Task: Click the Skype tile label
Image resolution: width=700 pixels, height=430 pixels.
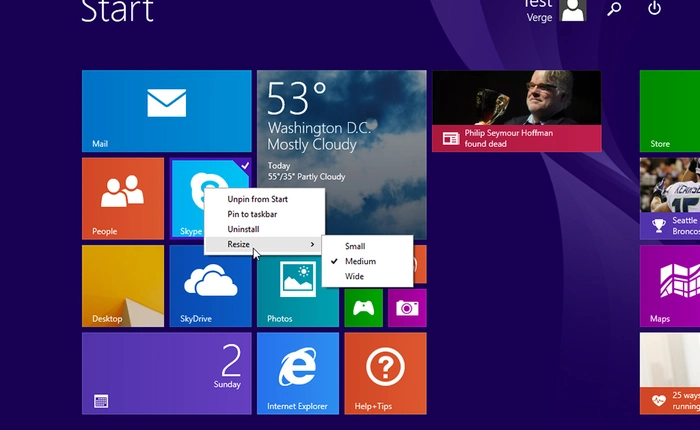Action: [x=191, y=231]
